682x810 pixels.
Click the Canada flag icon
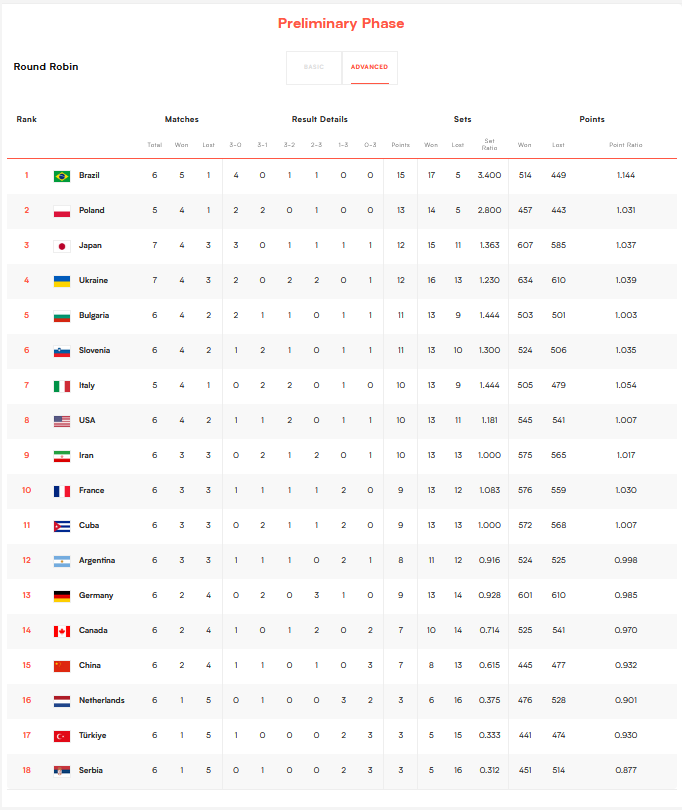click(61, 631)
